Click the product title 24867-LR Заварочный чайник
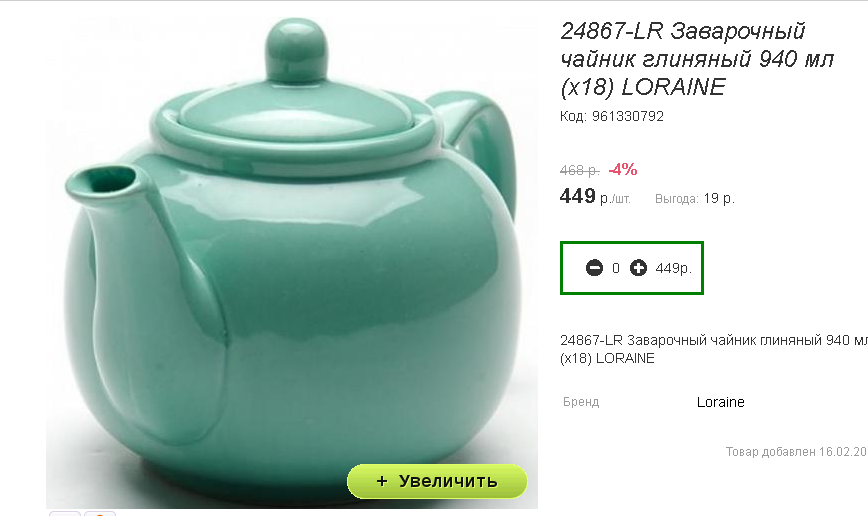This screenshot has width=868, height=516. point(698,58)
